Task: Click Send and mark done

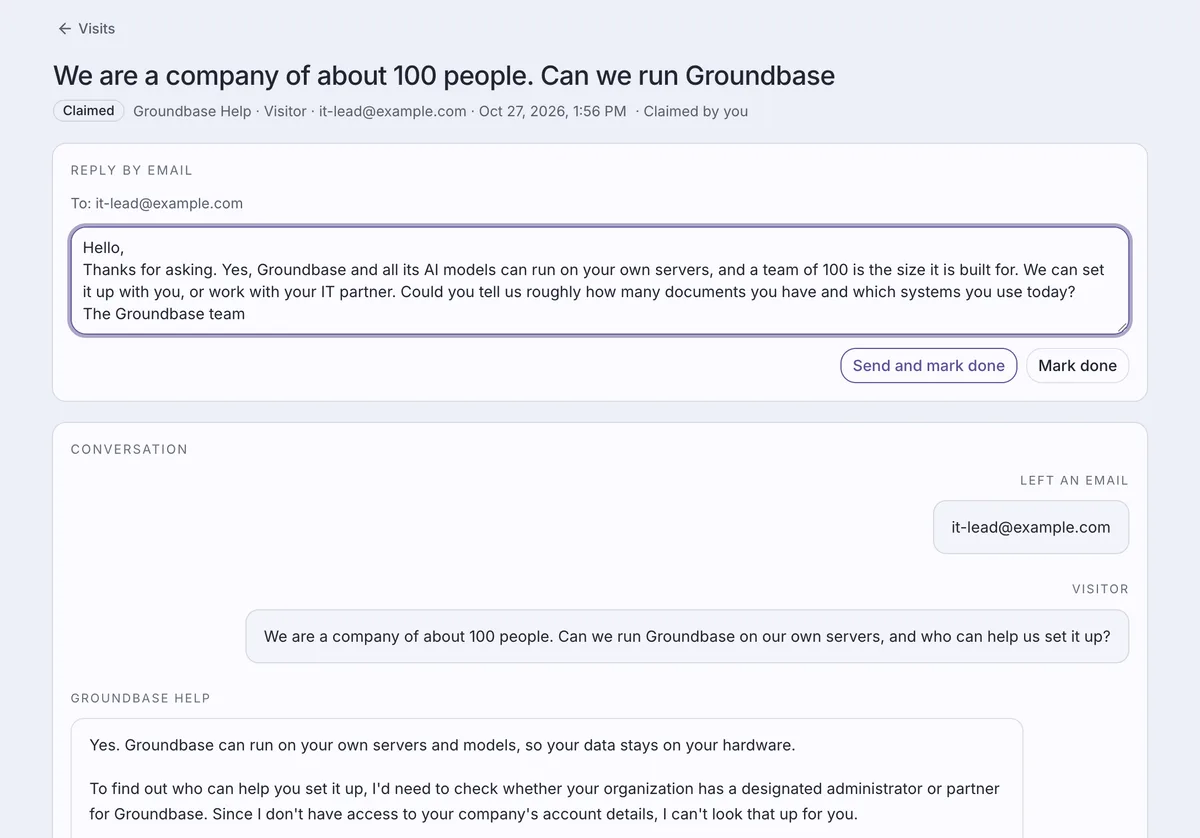Action: [x=929, y=366]
